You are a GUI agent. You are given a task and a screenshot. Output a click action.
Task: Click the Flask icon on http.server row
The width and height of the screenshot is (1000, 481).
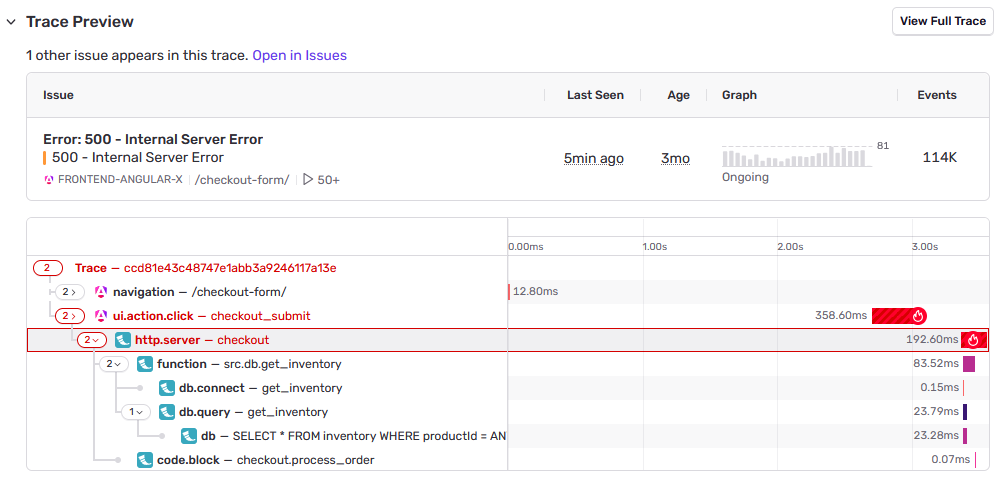(x=122, y=340)
